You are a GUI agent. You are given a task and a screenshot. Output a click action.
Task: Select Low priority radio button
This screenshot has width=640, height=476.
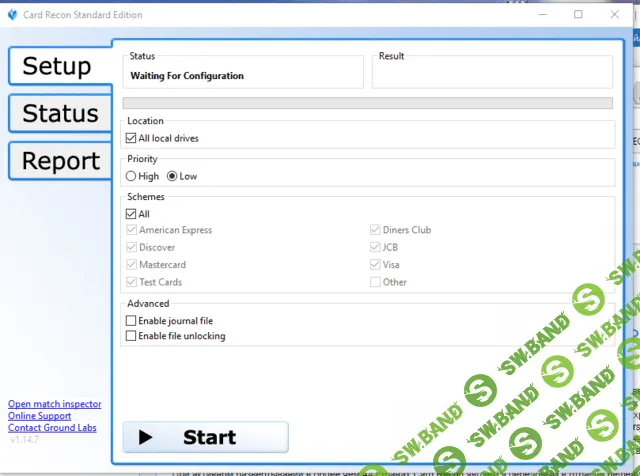172,176
